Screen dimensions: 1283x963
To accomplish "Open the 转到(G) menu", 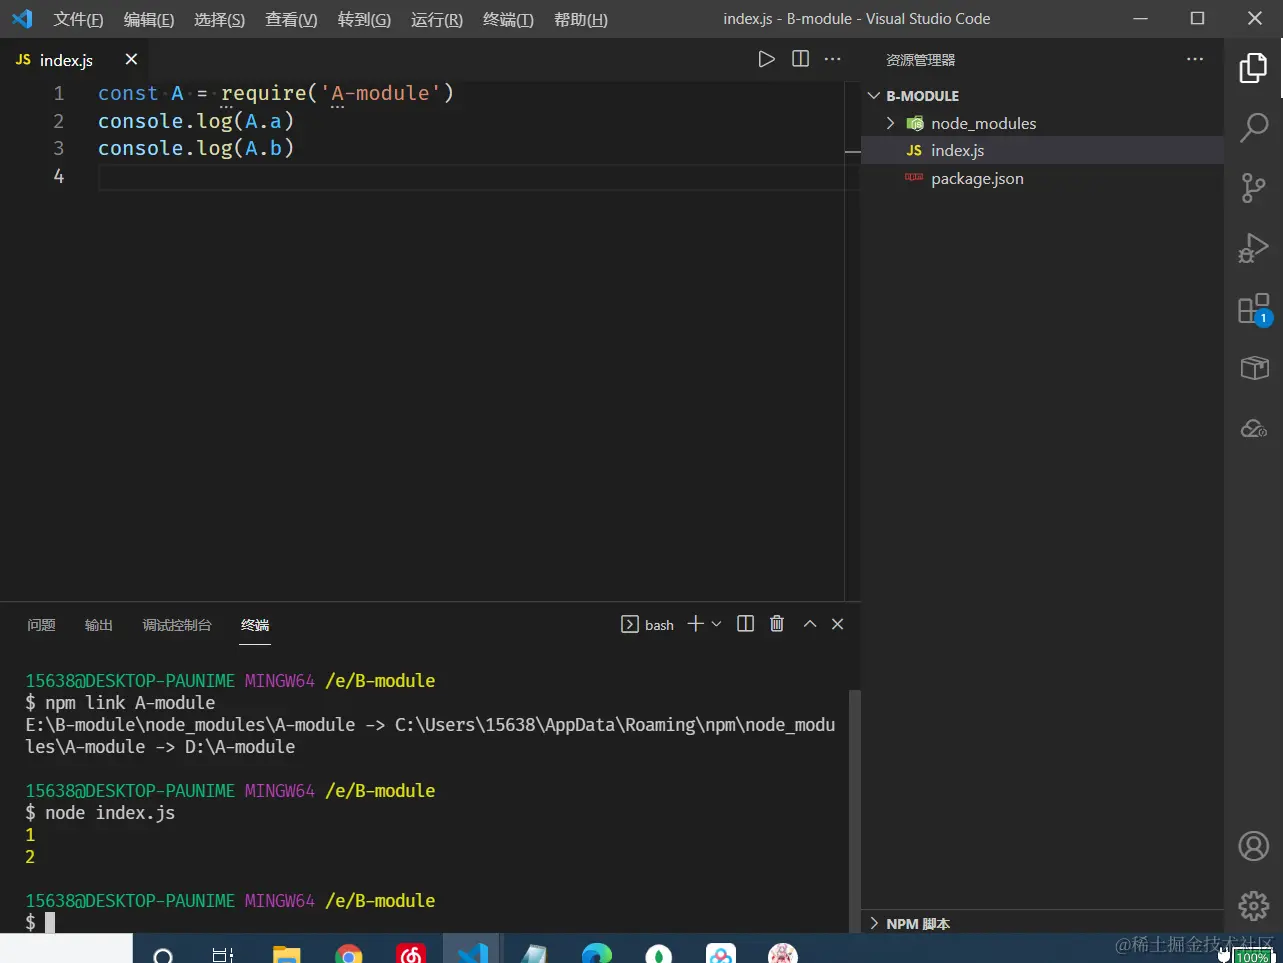I will 364,19.
